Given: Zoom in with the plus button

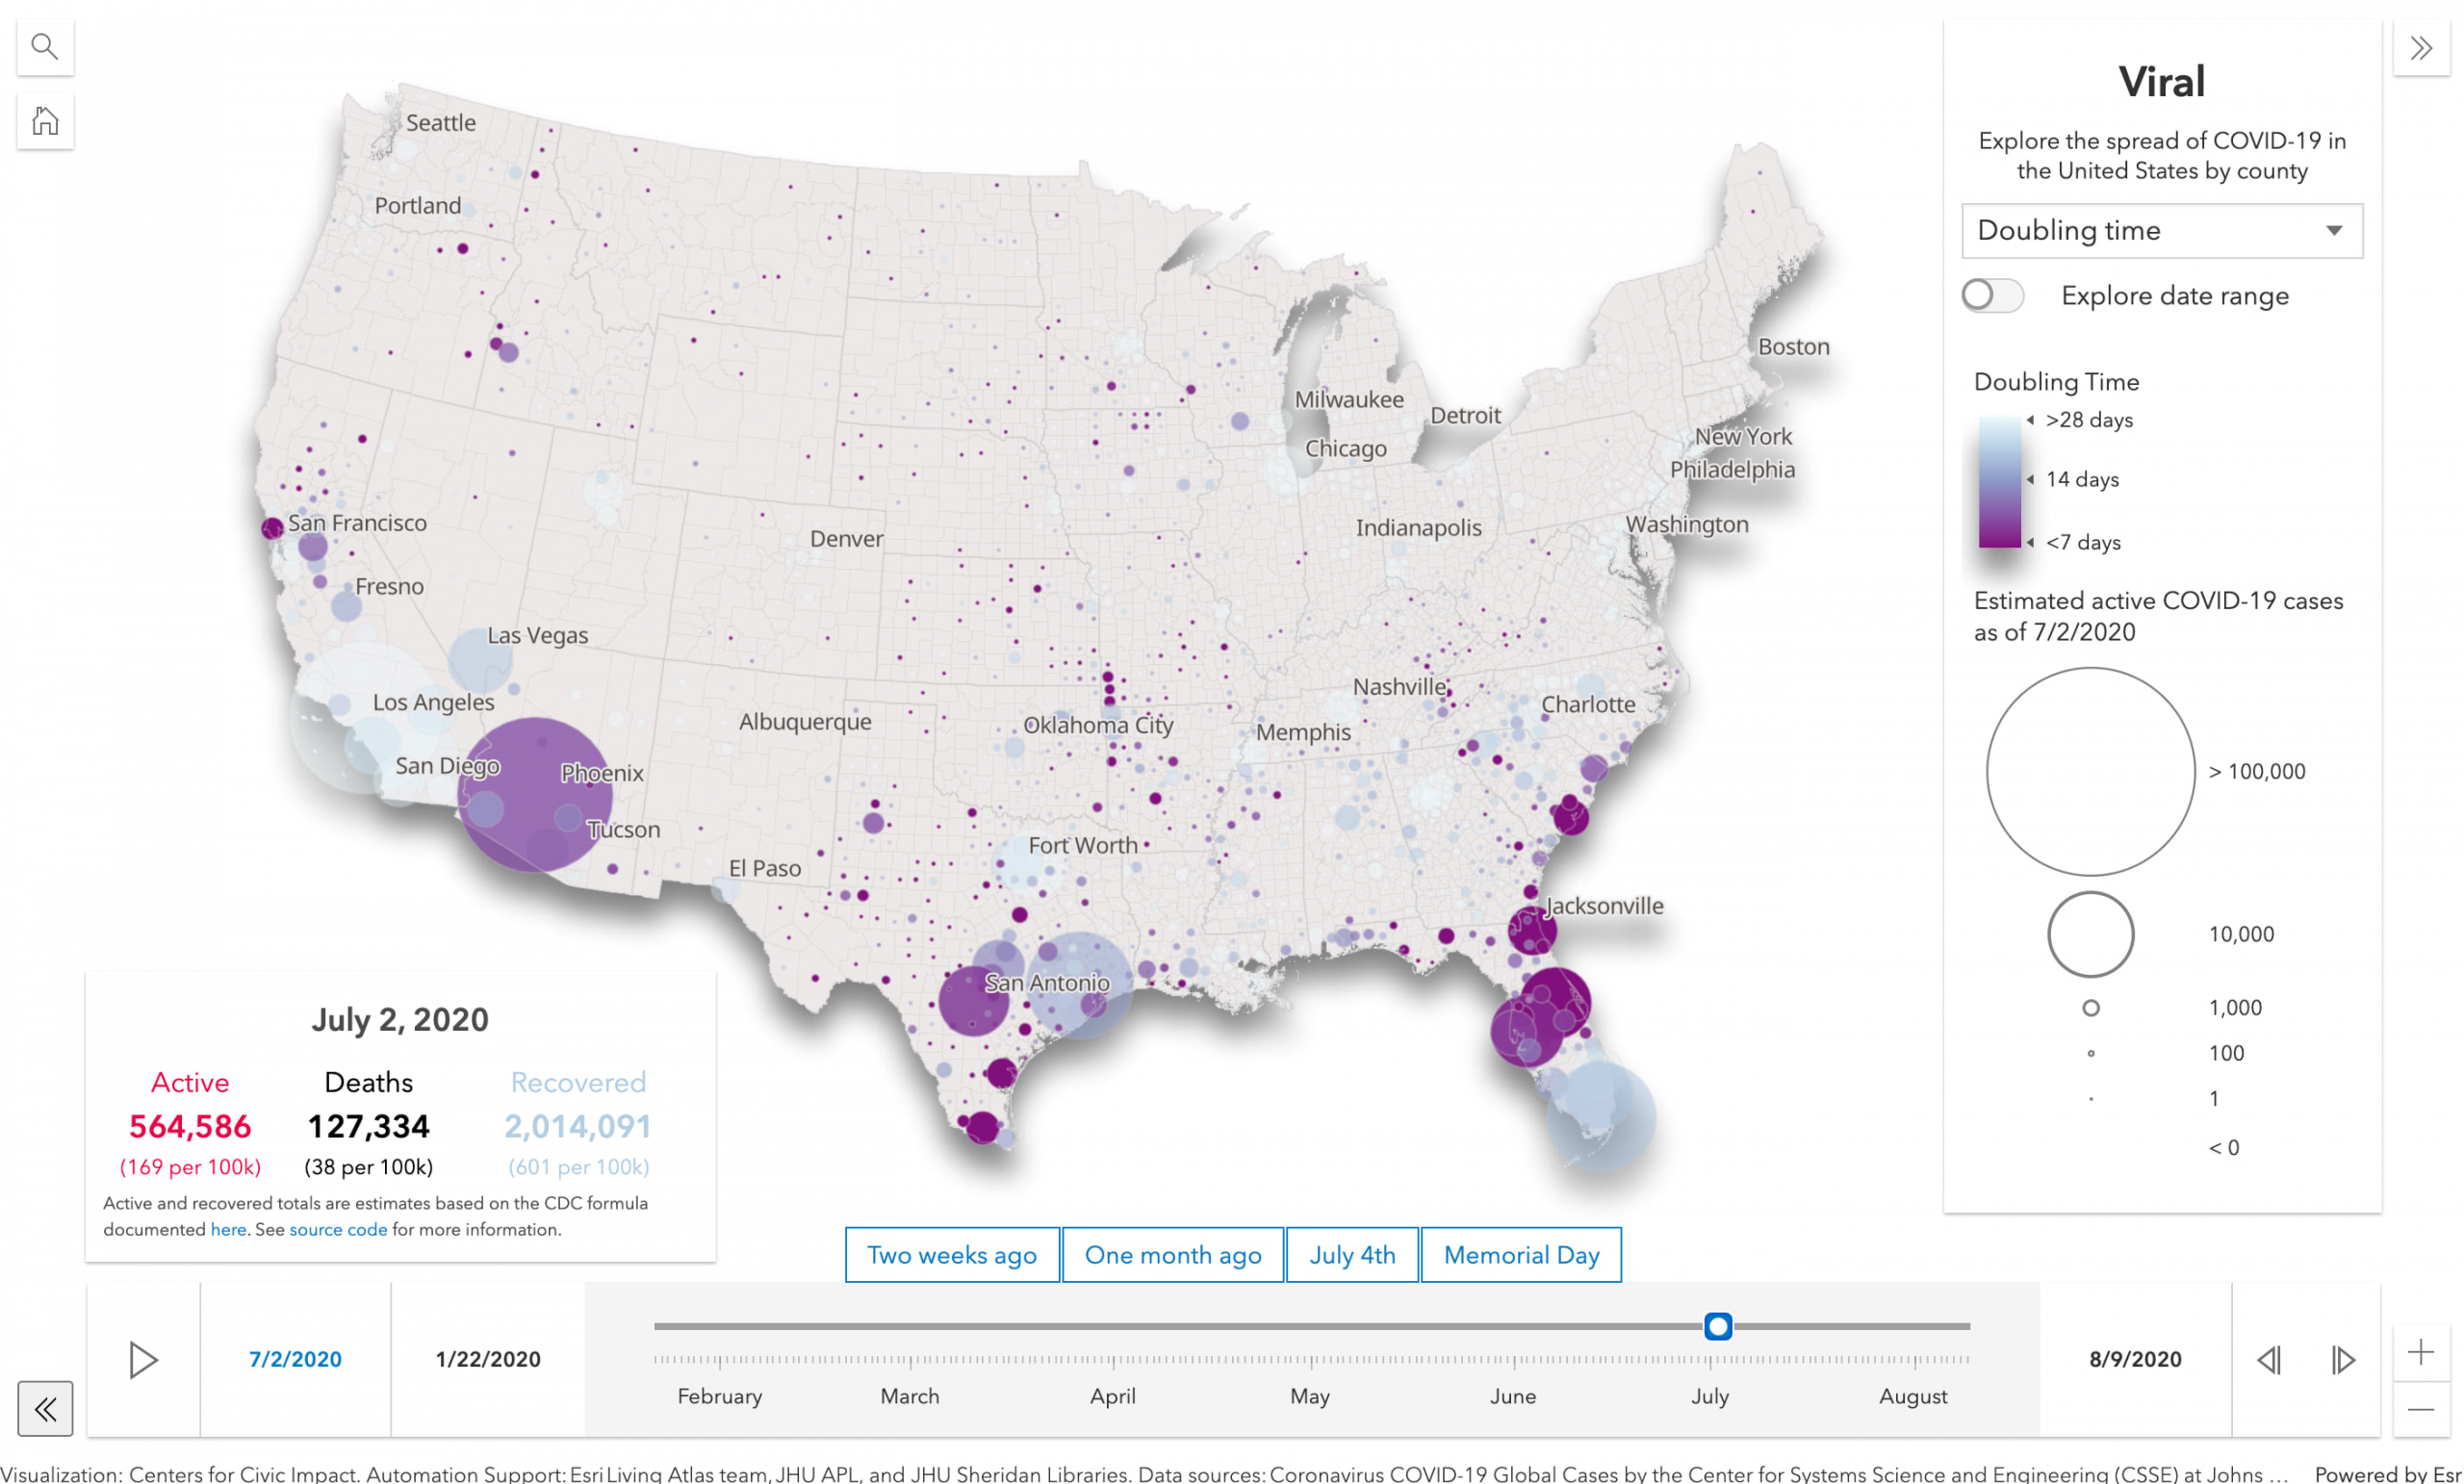Looking at the screenshot, I should (2421, 1352).
